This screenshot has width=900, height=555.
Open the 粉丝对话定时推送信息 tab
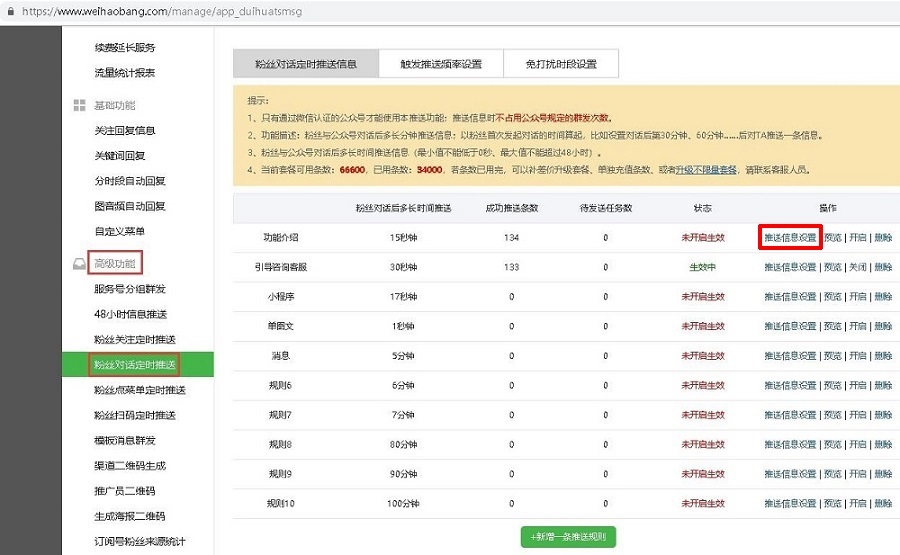point(306,64)
